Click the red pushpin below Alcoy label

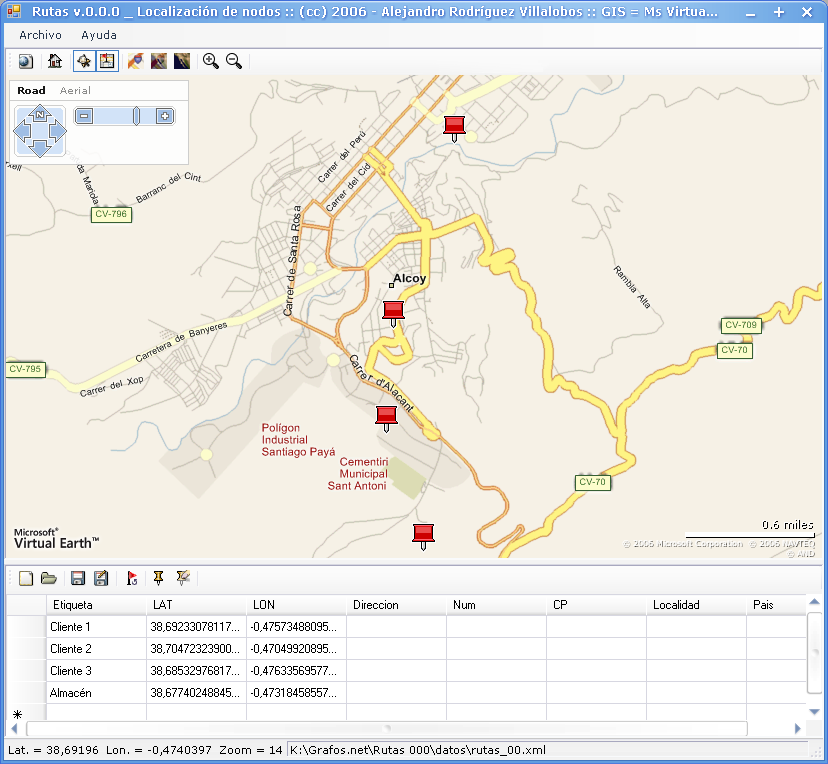(393, 312)
